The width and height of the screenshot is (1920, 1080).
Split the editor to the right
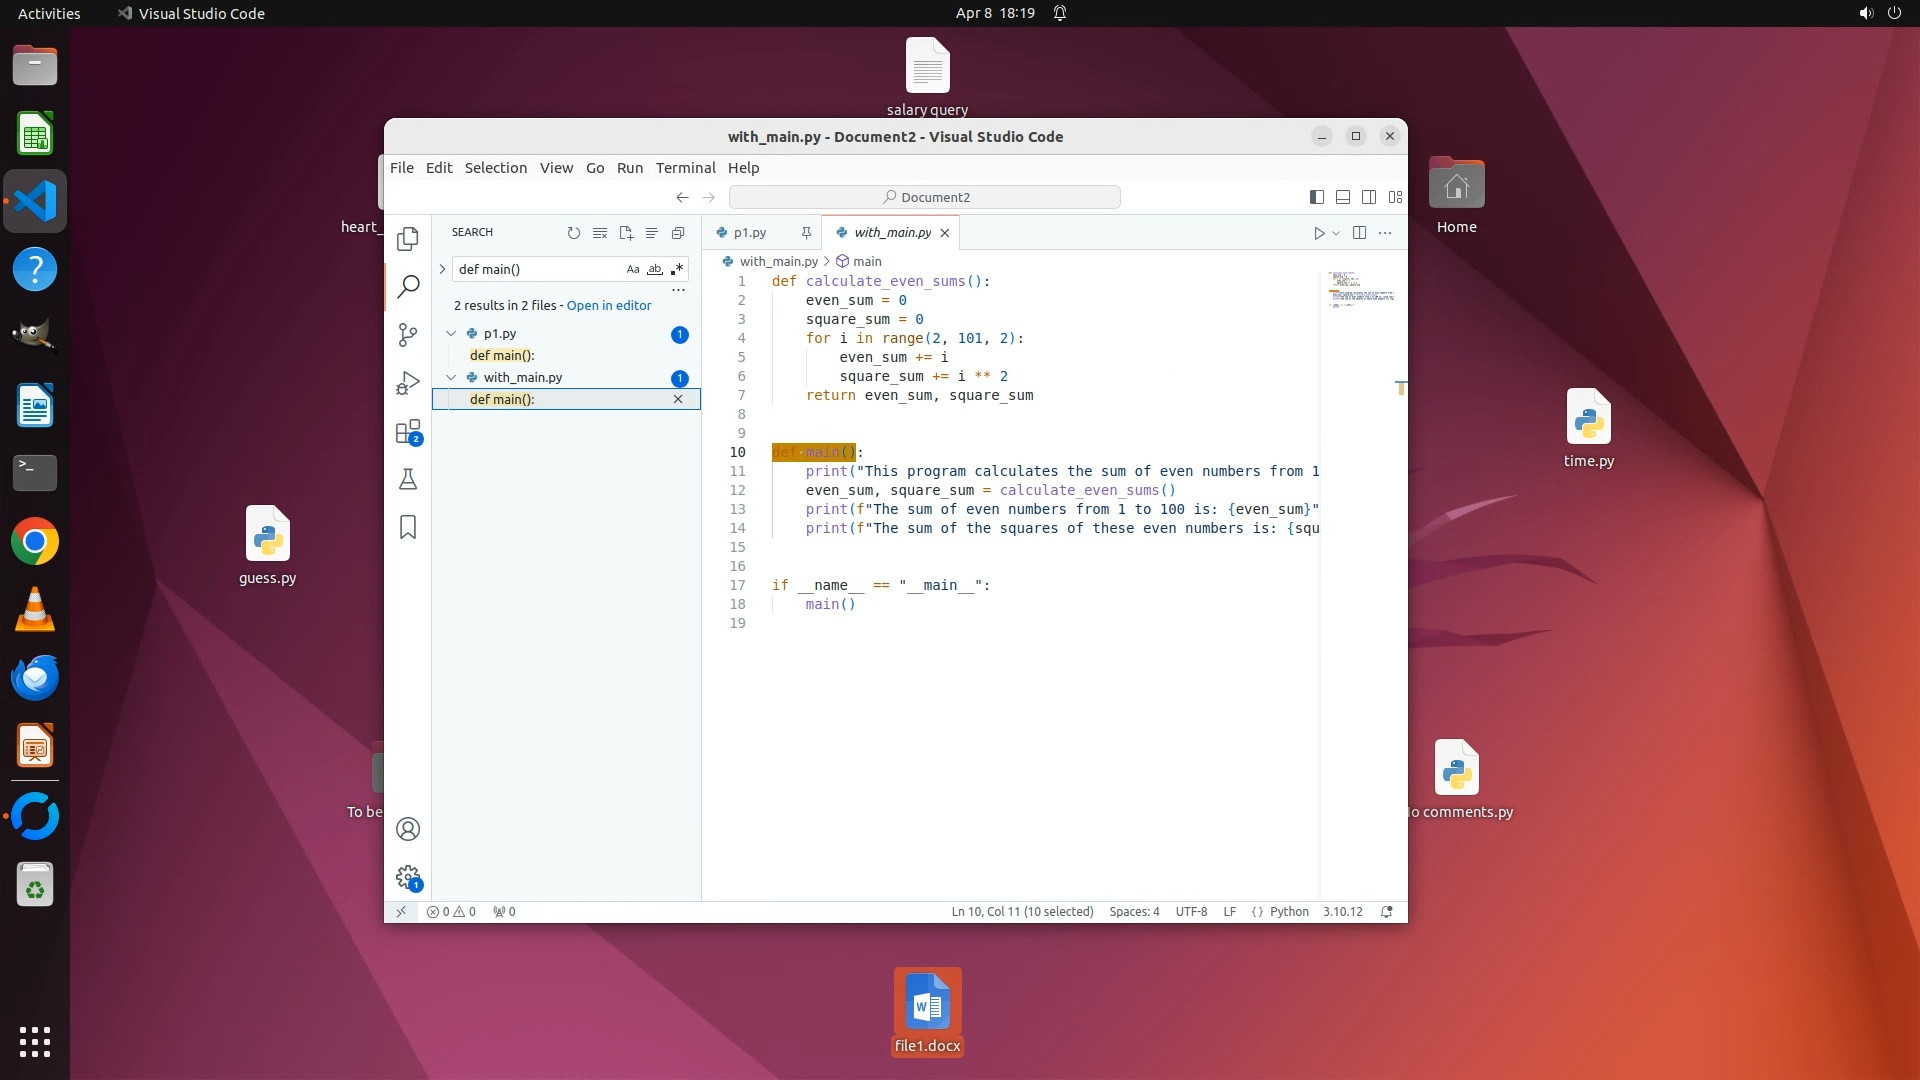click(1359, 233)
